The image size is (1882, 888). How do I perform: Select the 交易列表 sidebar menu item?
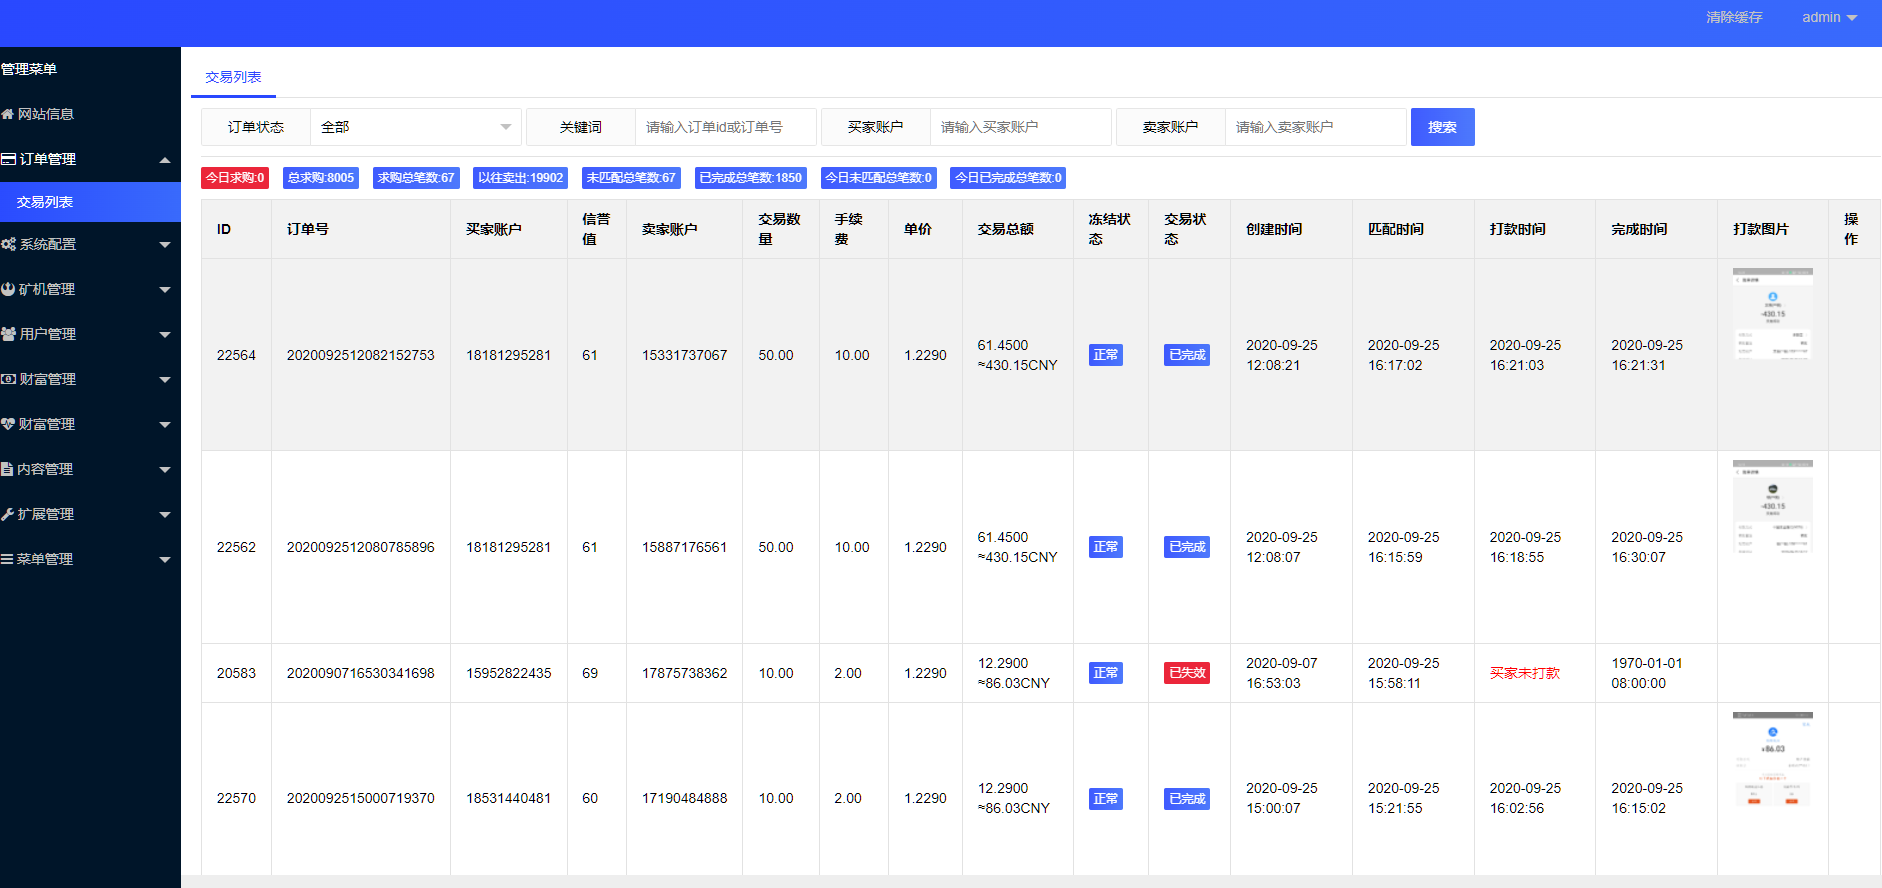click(45, 202)
